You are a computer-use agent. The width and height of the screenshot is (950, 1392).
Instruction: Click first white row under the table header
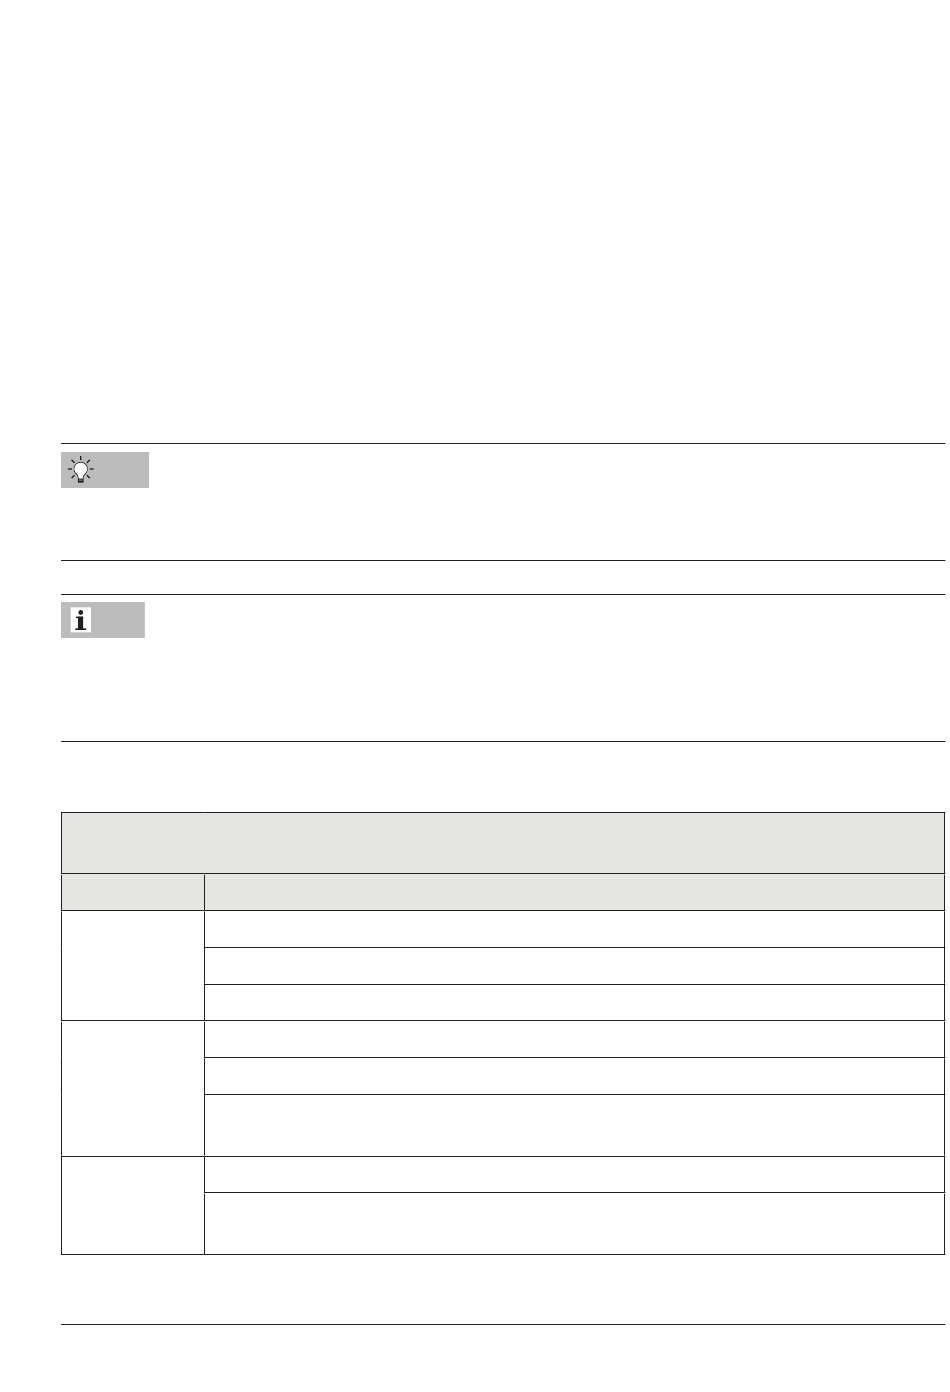click(x=574, y=929)
